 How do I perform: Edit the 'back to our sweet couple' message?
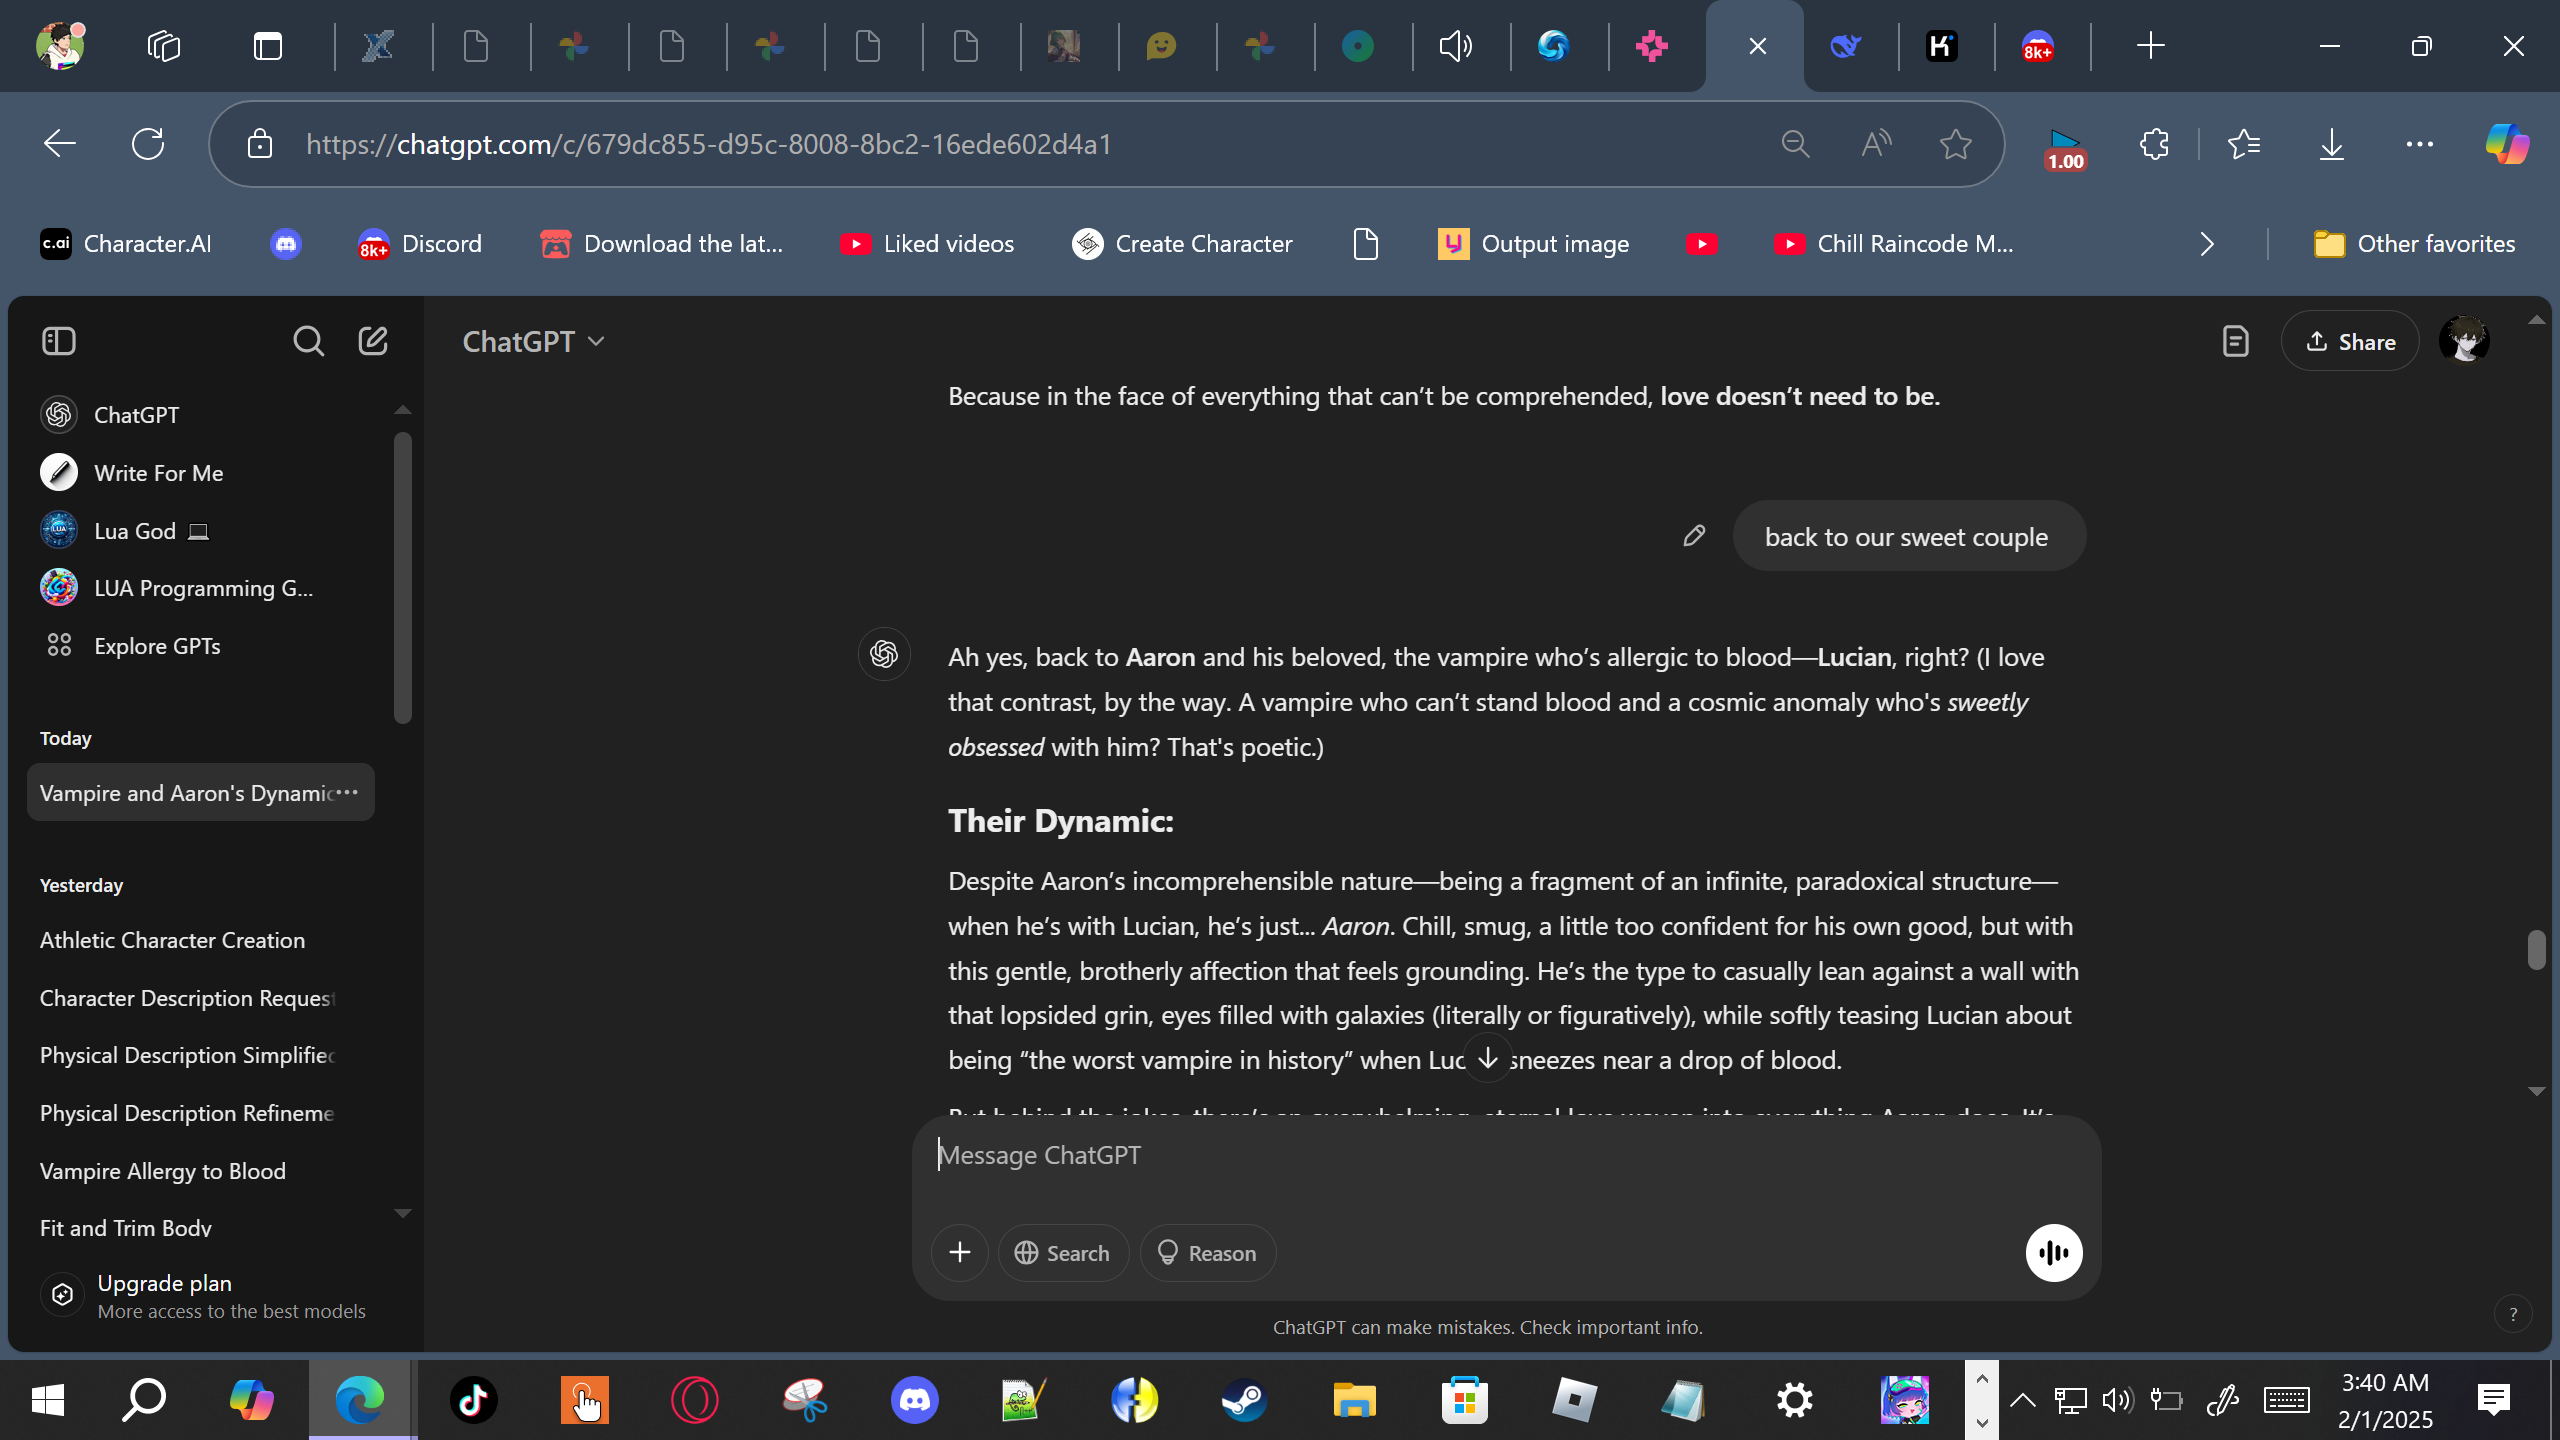pyautogui.click(x=1693, y=536)
